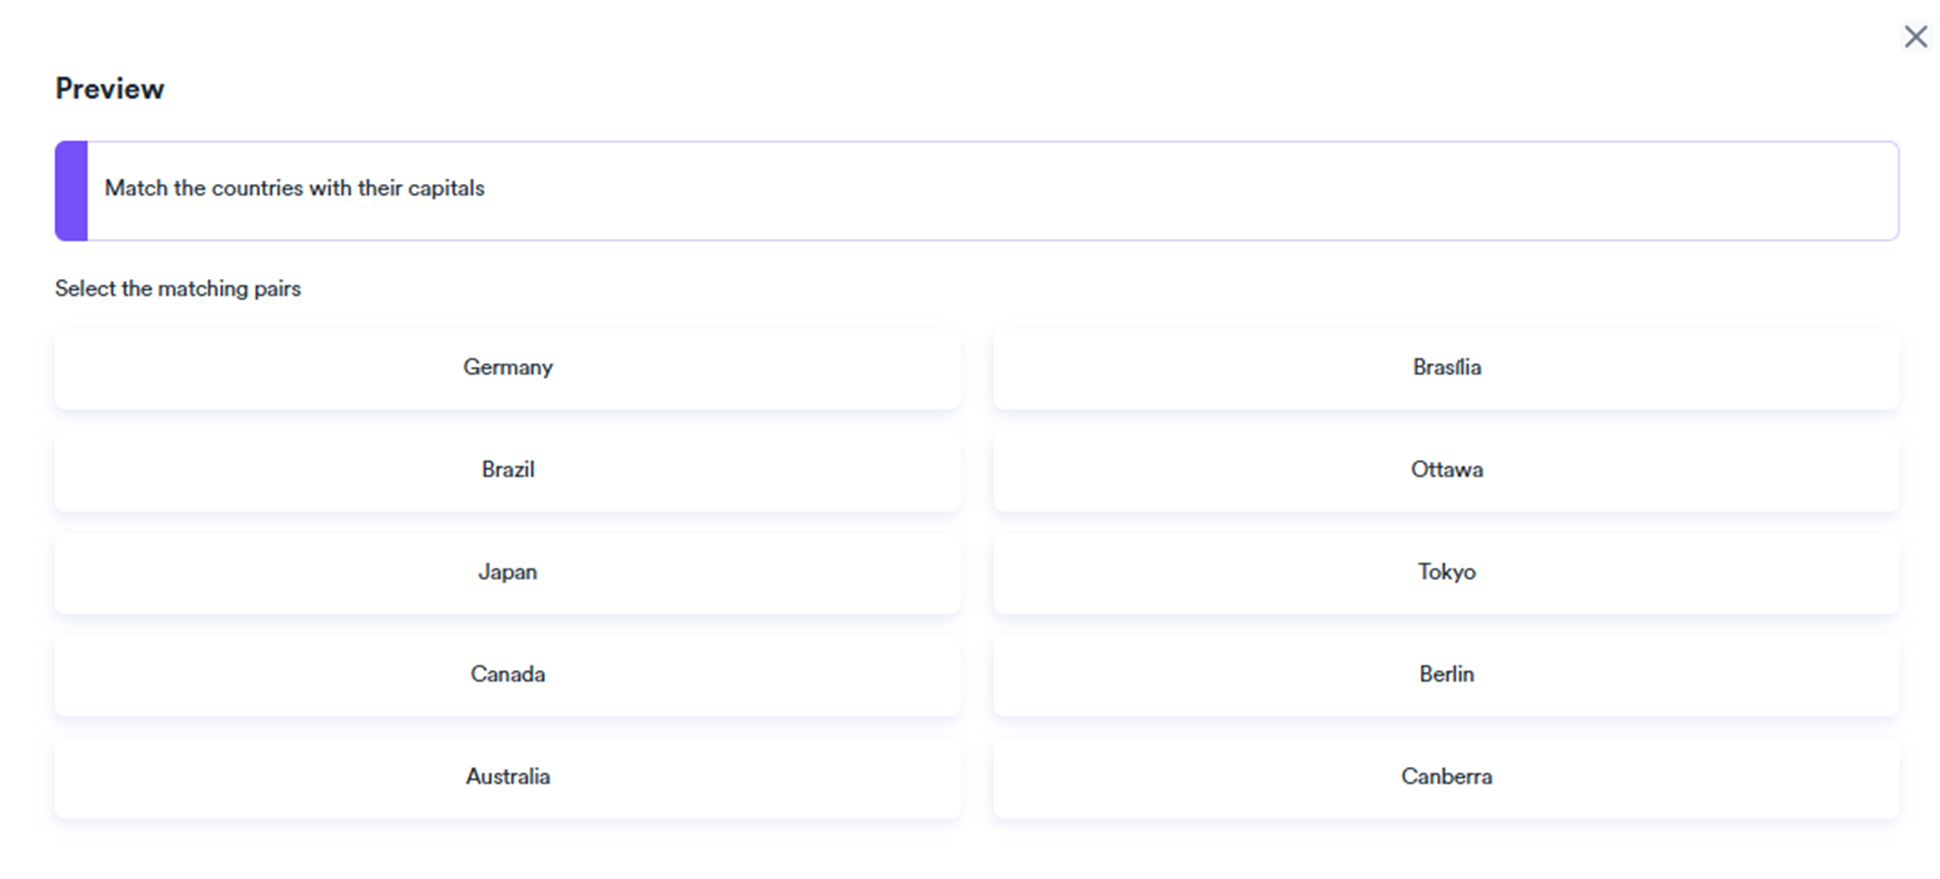Click the 'Match the countries' question box

coord(990,190)
